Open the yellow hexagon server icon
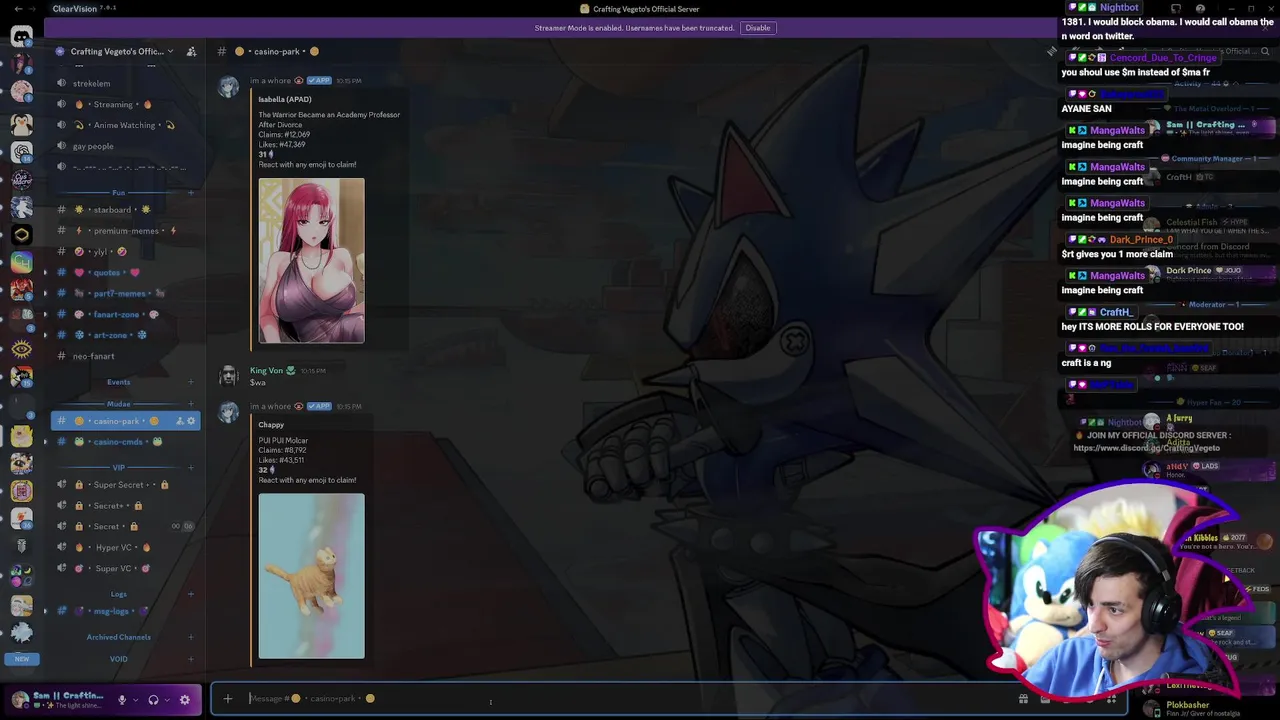 (21, 234)
